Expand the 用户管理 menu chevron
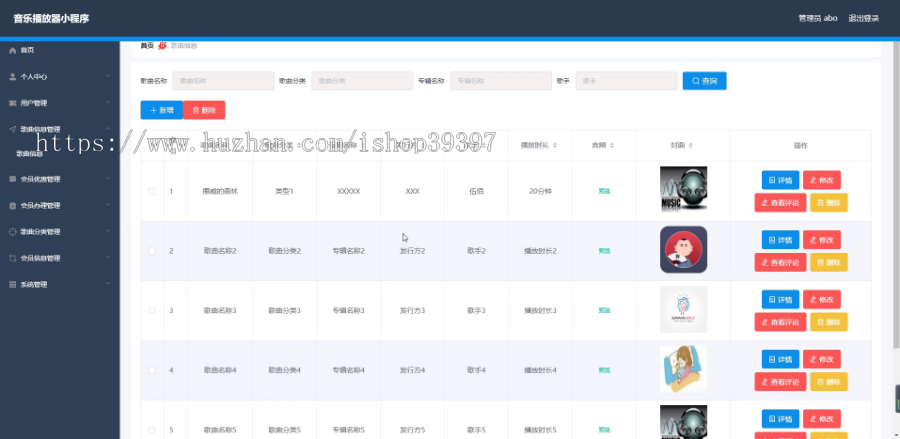Viewport: 900px width, 439px height. coord(107,103)
